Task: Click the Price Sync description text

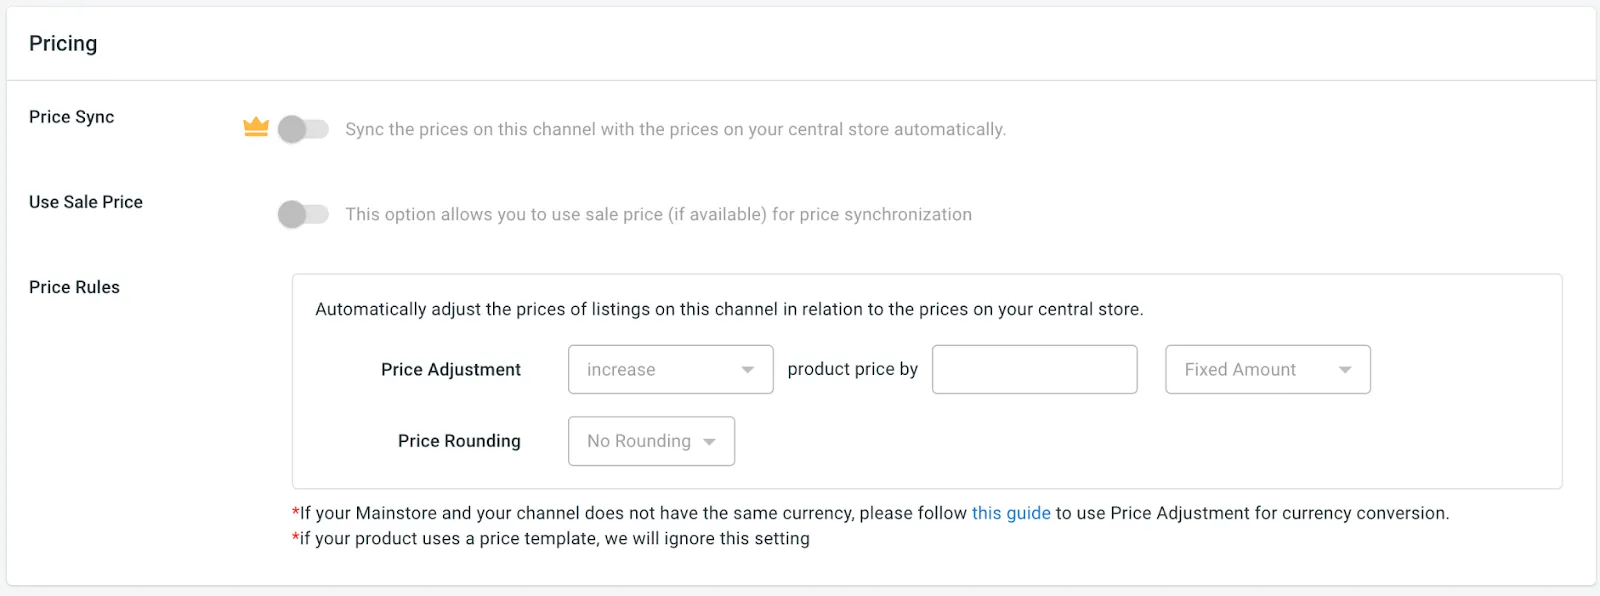Action: 675,129
